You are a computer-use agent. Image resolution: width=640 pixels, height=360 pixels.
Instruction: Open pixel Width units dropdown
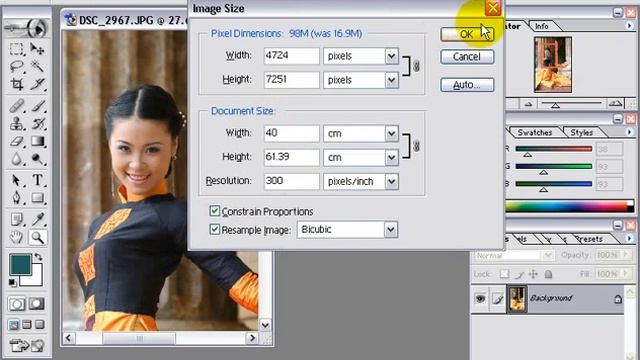(391, 56)
